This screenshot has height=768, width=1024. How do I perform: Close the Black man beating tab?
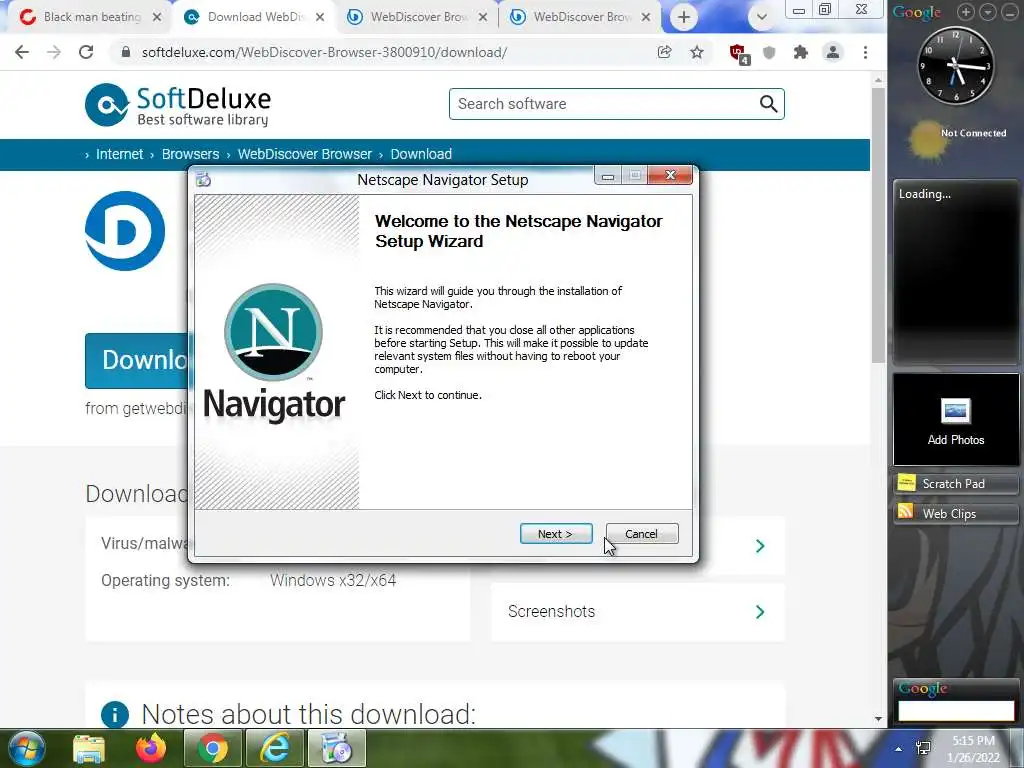157,17
